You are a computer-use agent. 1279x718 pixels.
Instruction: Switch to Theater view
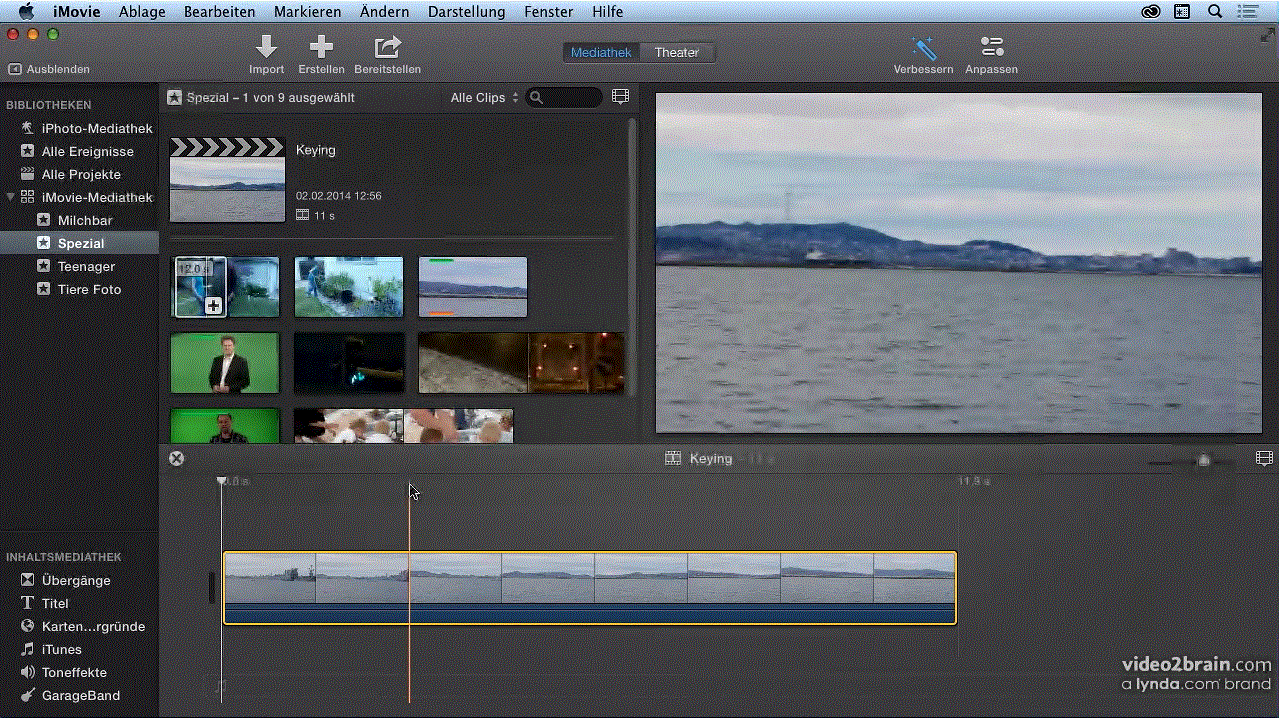tap(677, 52)
